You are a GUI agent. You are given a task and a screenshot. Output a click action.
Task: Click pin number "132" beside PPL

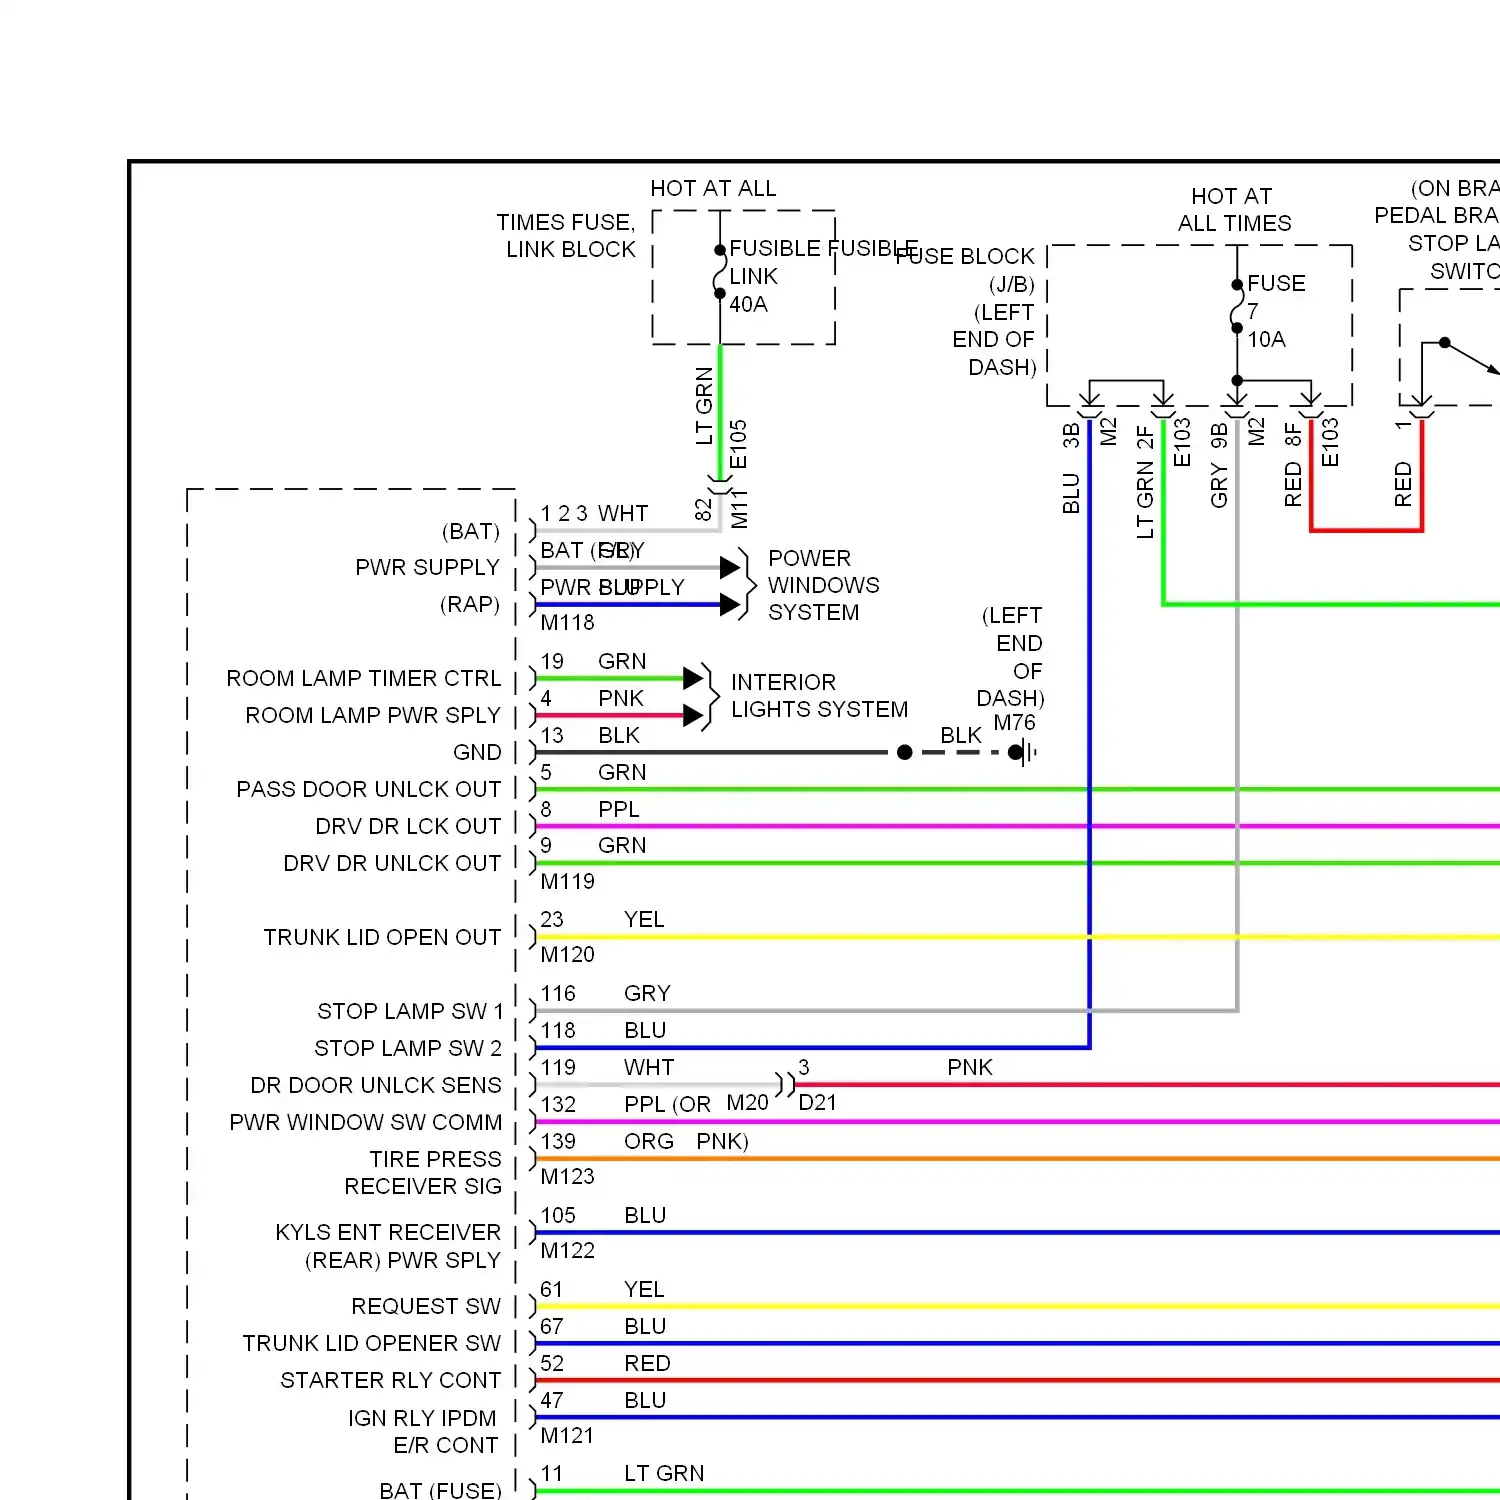558,1104
